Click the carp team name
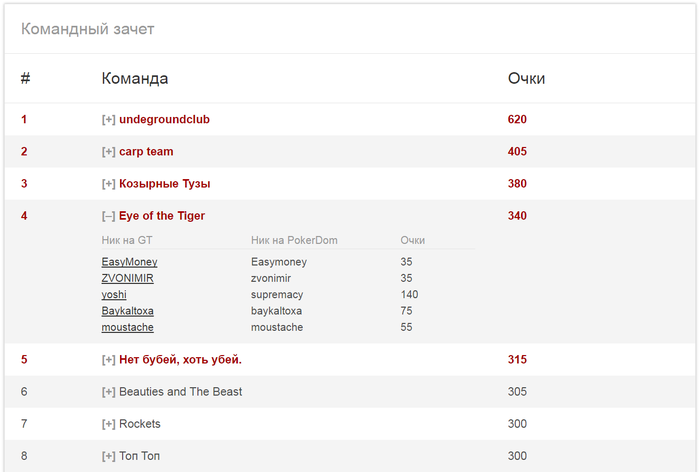Viewport: 700px width, 472px height. pos(146,152)
